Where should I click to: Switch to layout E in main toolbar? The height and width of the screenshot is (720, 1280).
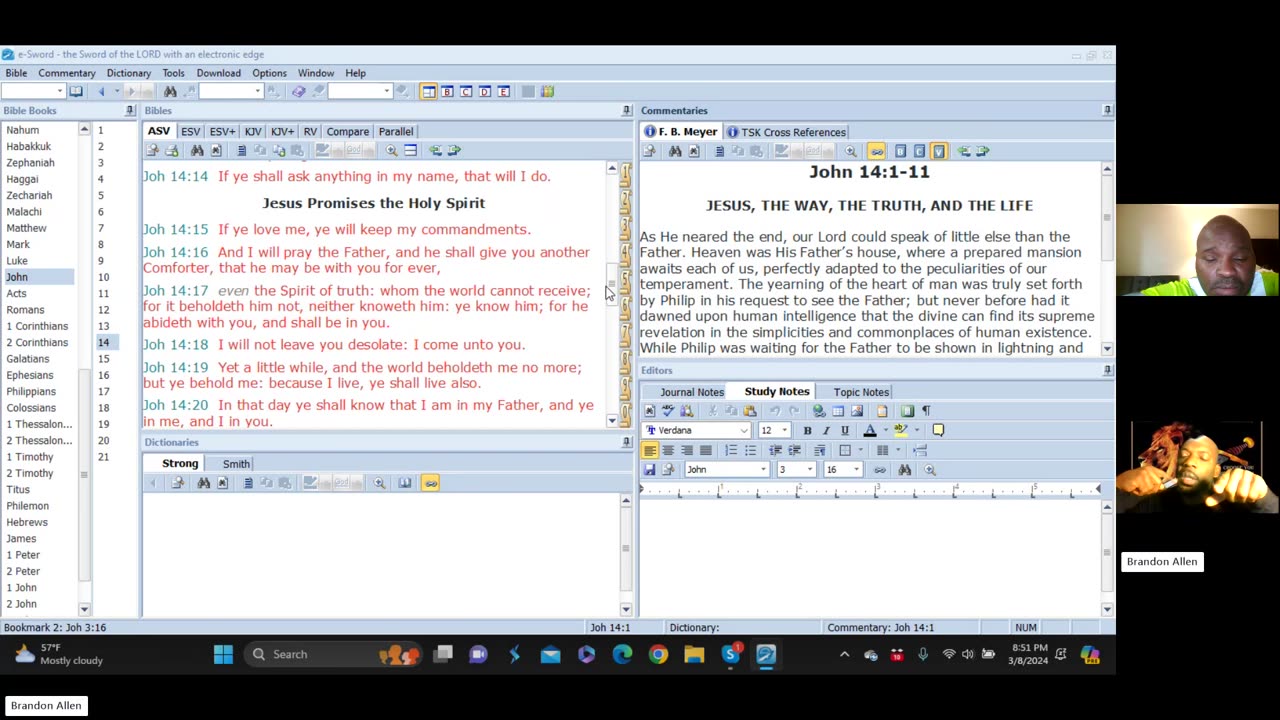pyautogui.click(x=504, y=91)
